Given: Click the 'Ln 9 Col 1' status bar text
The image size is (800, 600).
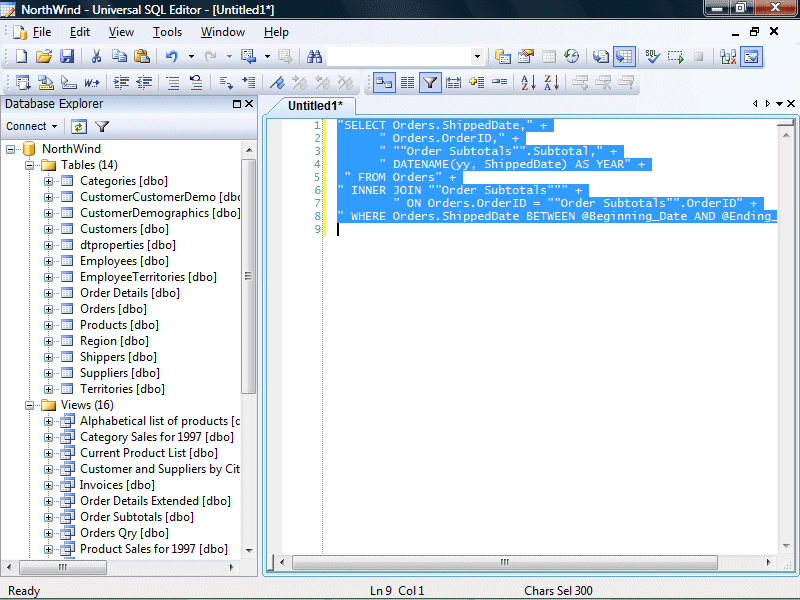Looking at the screenshot, I should tap(397, 591).
